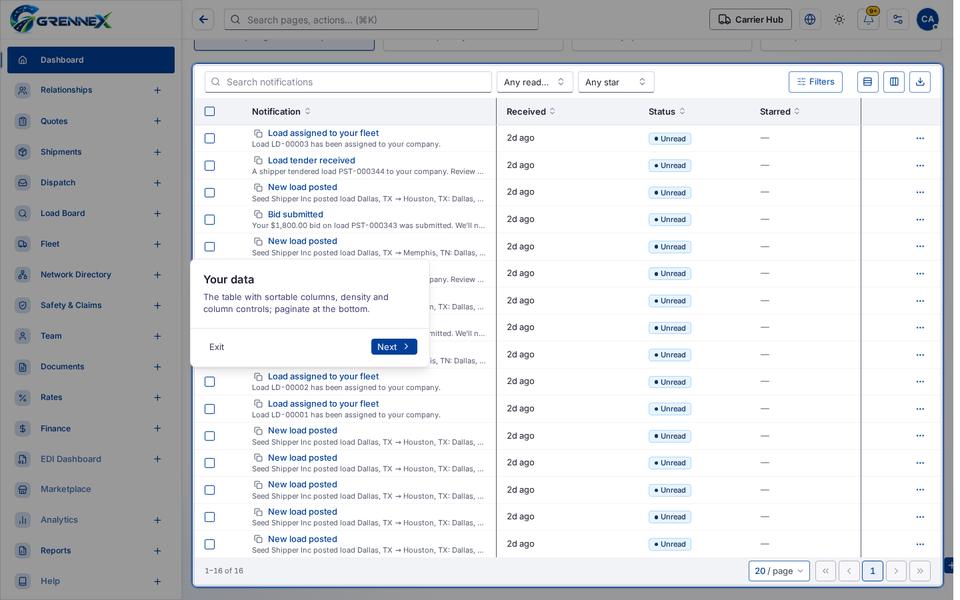Viewport: 960px width, 600px height.
Task: Expand the Relationships menu with plus
Action: coord(157,91)
